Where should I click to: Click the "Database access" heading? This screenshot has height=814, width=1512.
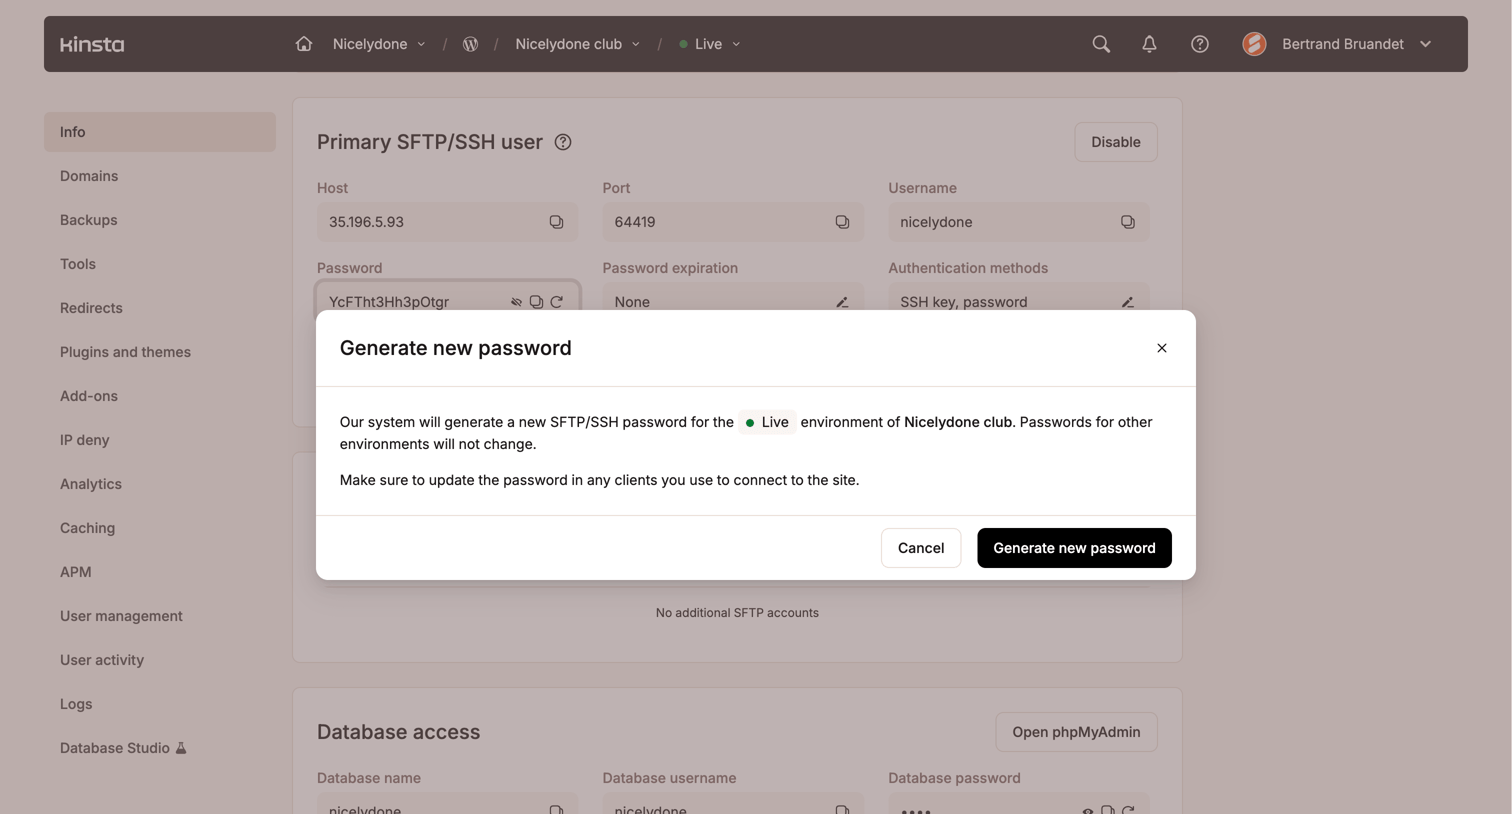[398, 732]
